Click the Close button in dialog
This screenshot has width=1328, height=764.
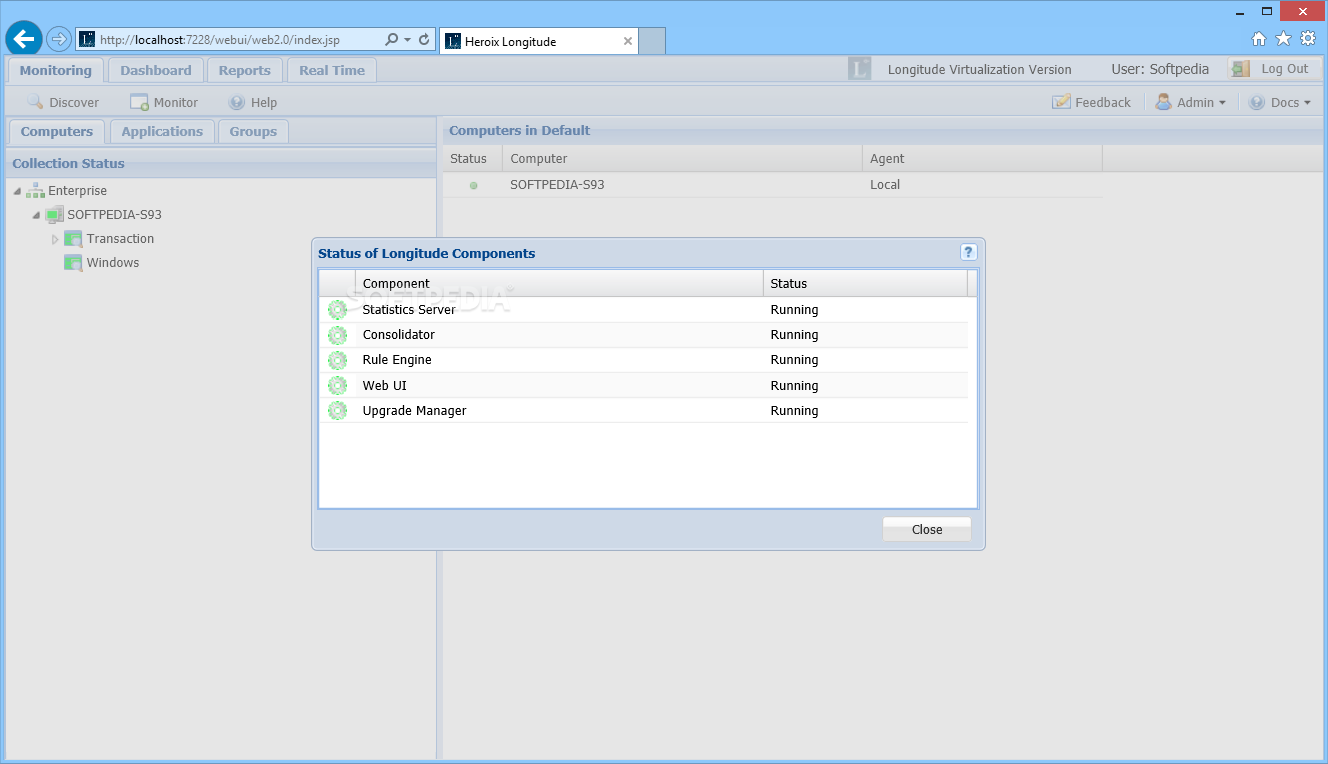(x=927, y=530)
